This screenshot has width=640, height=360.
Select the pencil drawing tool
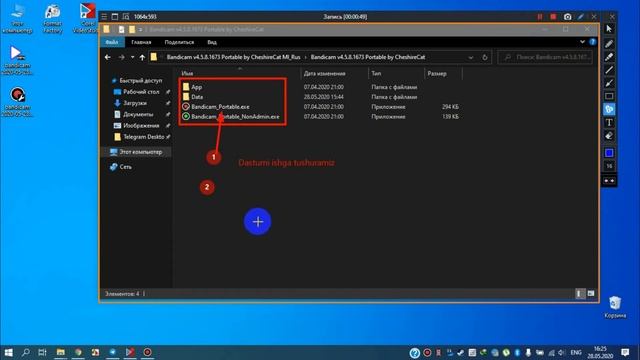[x=609, y=43]
